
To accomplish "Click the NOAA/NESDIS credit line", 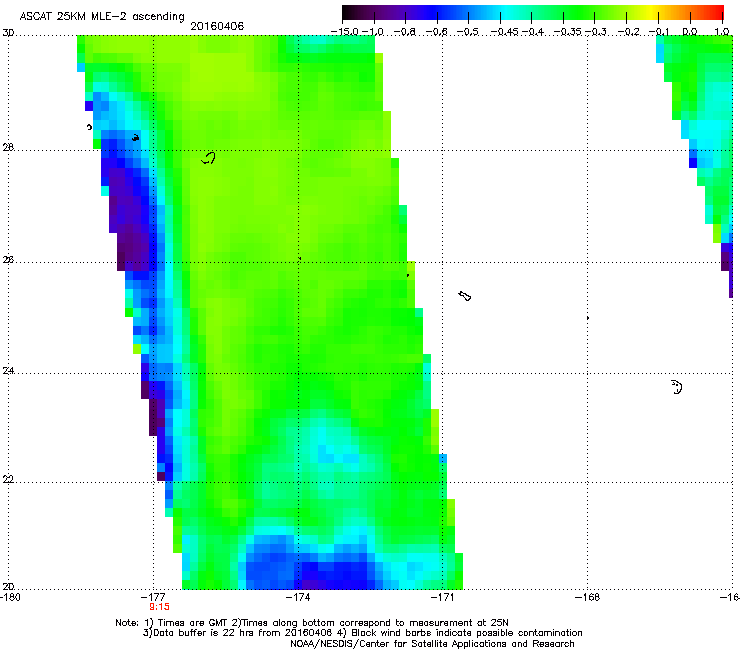I will click(x=432, y=644).
